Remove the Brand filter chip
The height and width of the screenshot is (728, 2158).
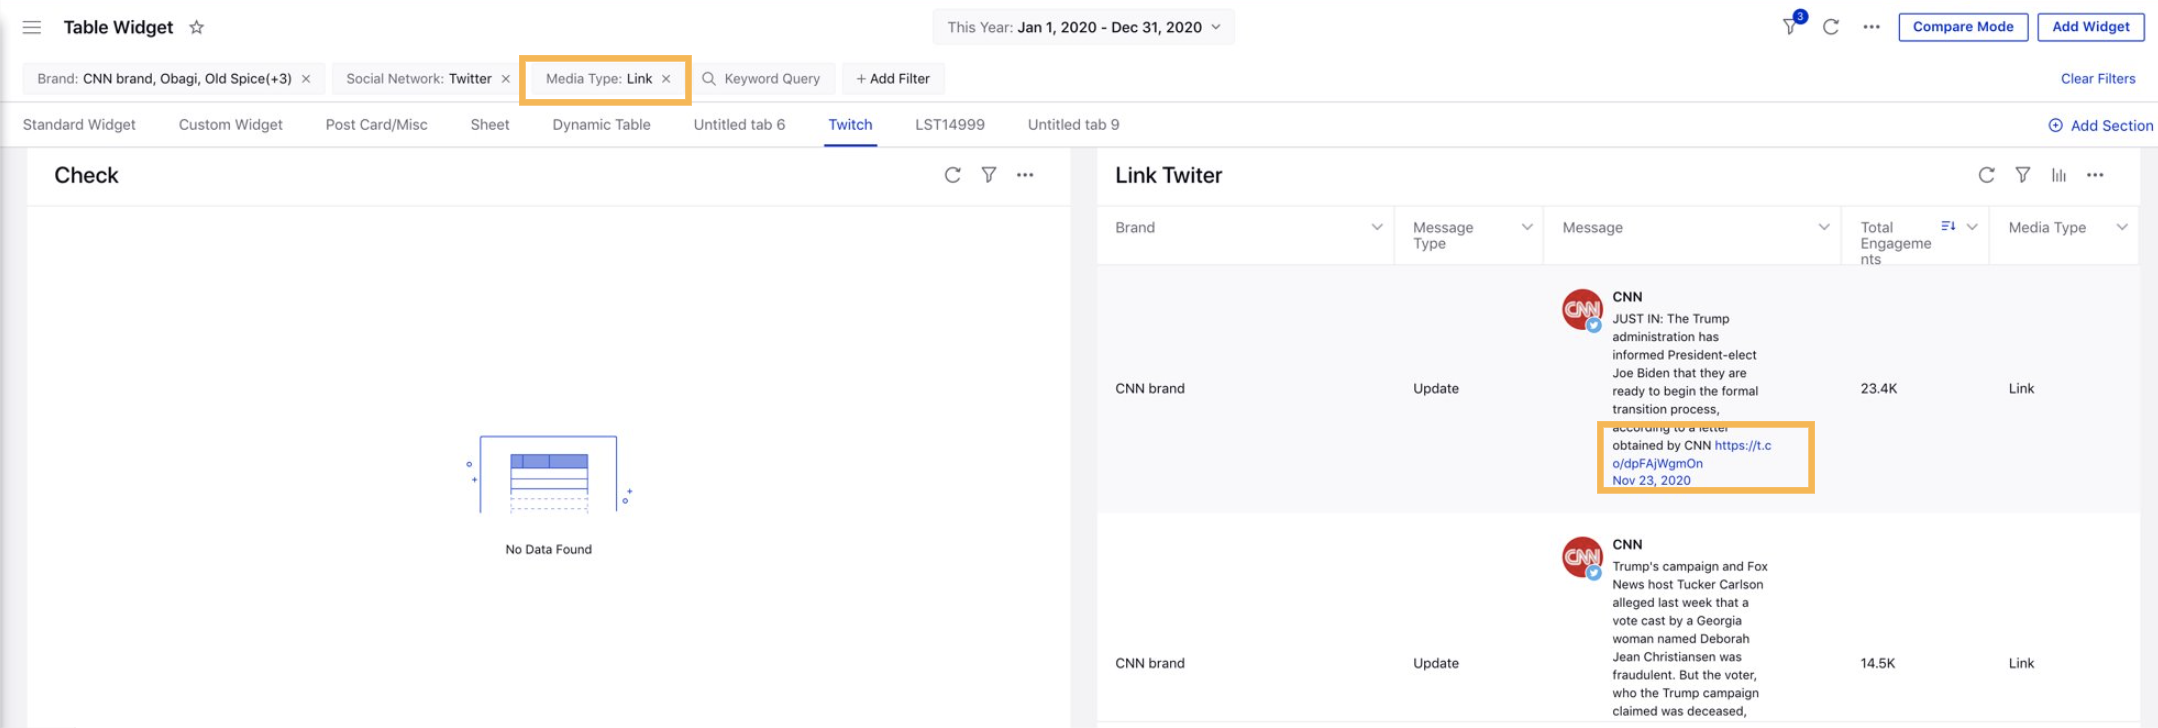click(x=306, y=79)
